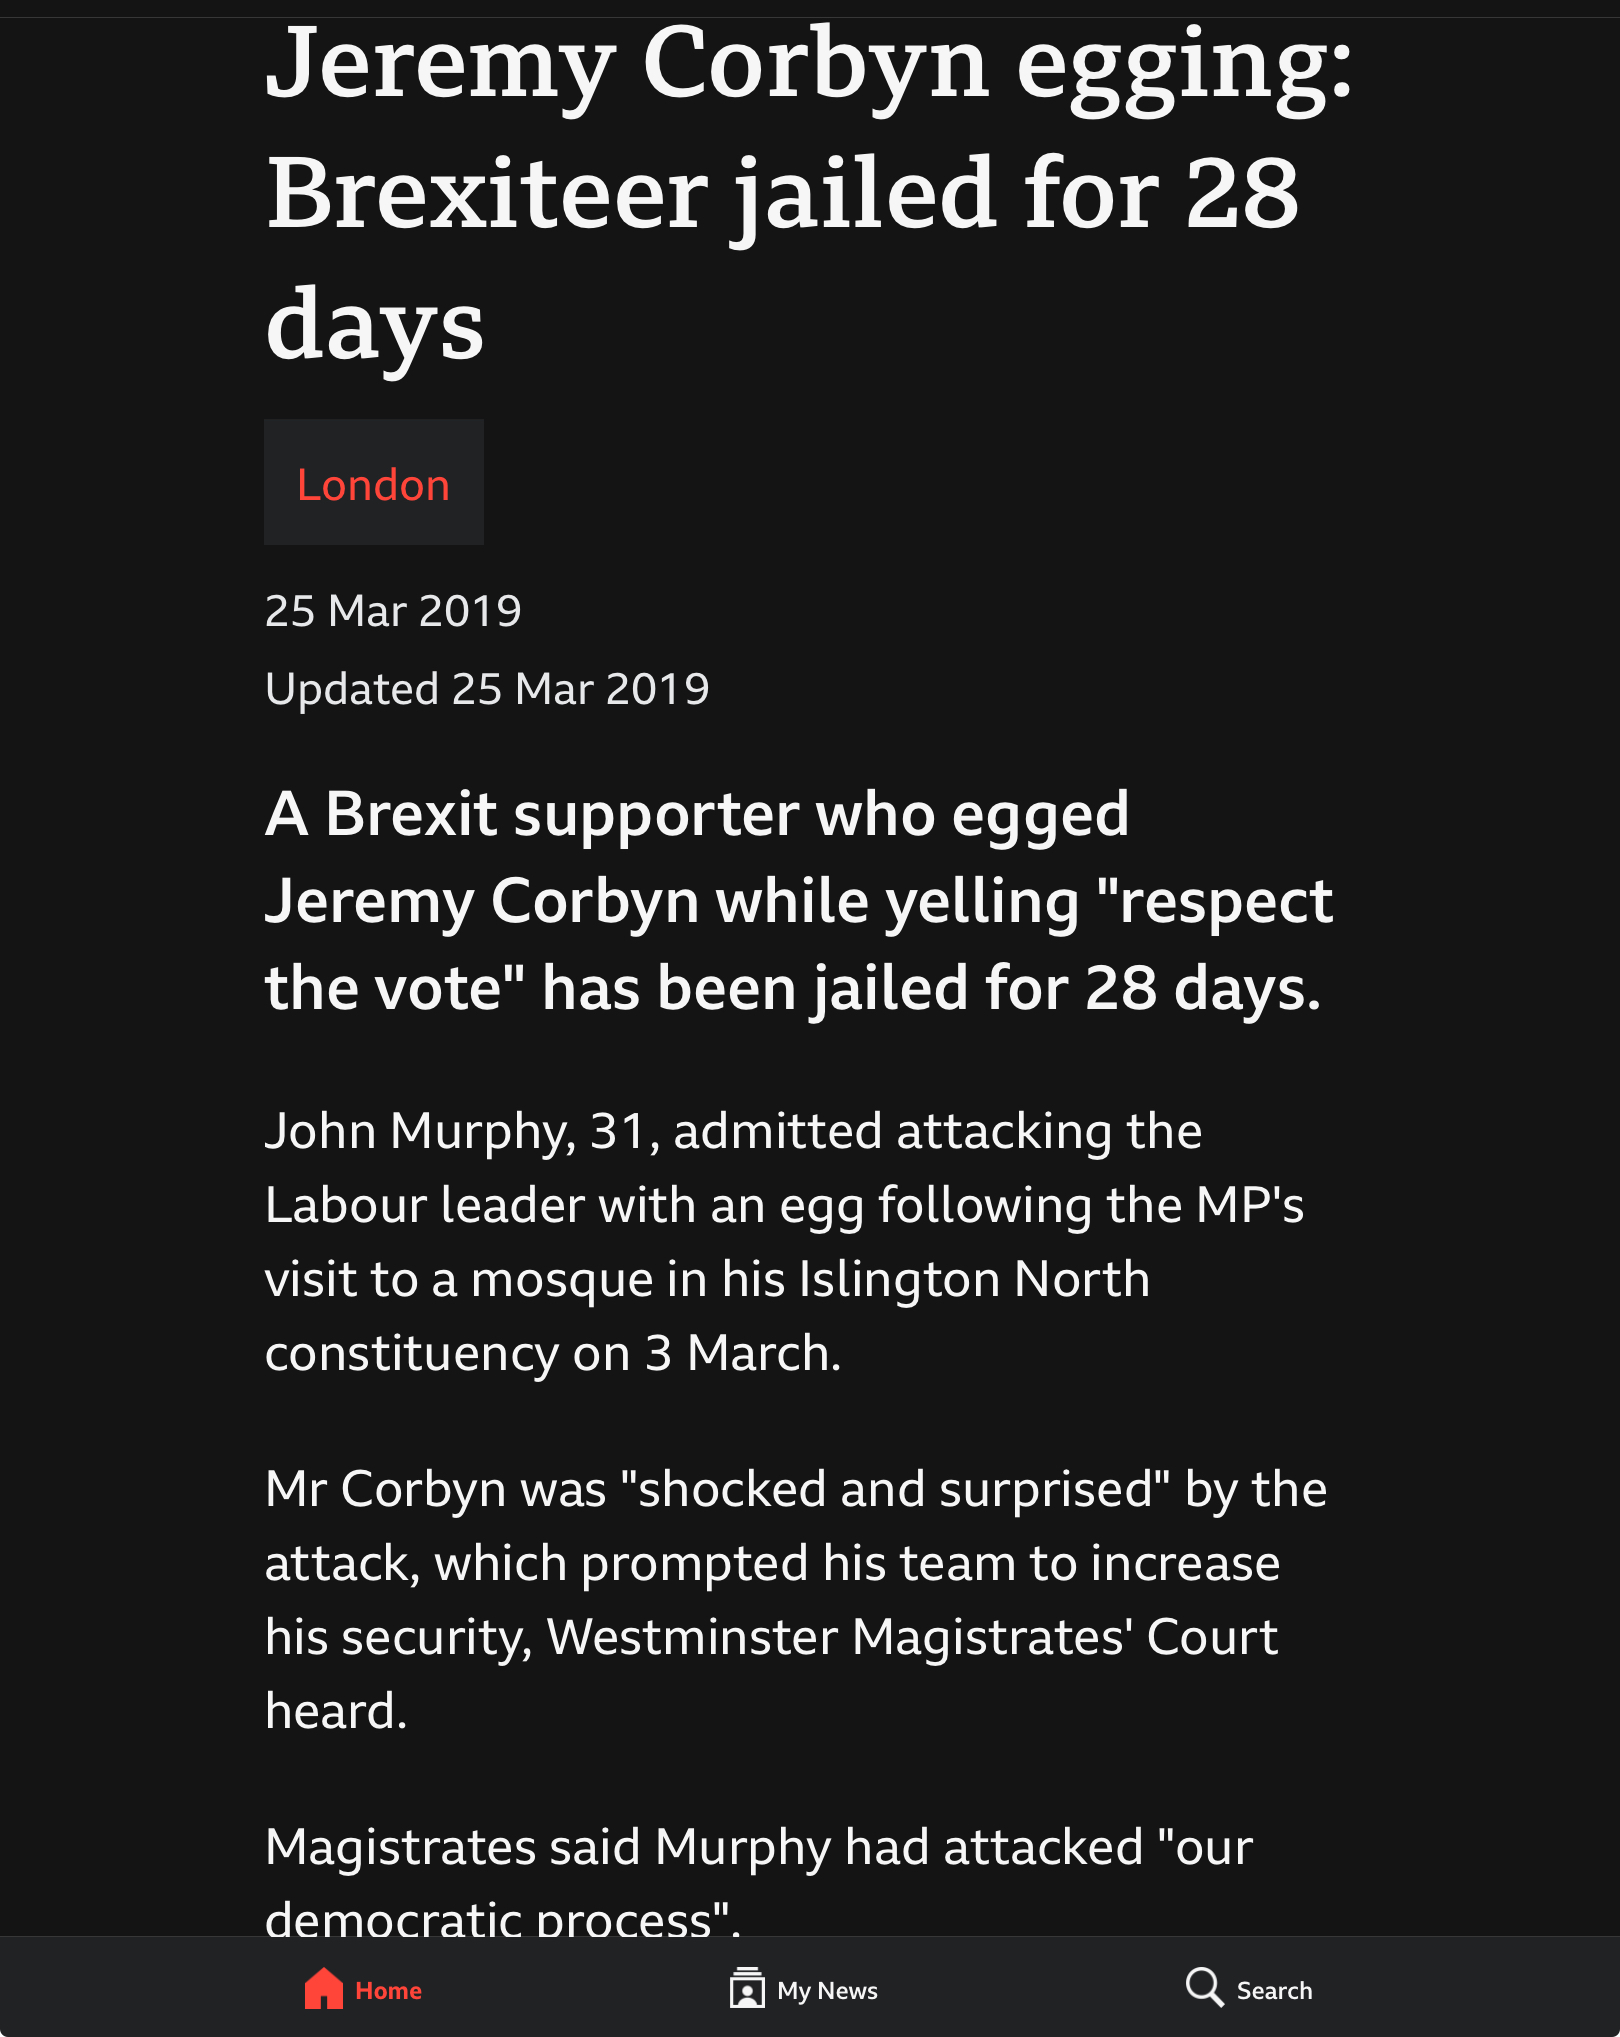Viewport: 1620px width, 2037px height.
Task: Click the Updated 25 Mar 2019 timestamp
Action: [x=487, y=689]
